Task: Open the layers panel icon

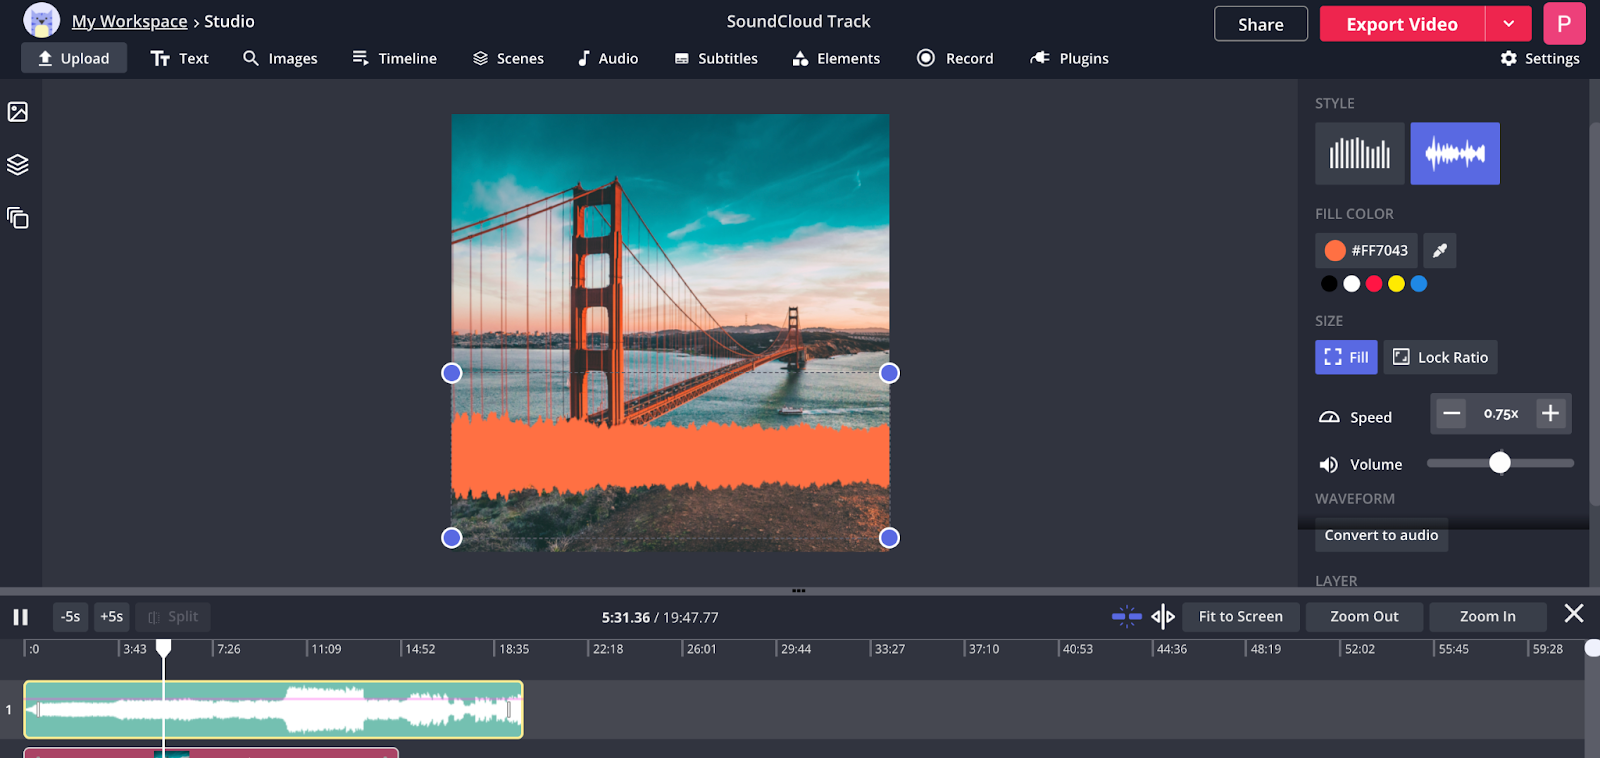Action: 18,165
